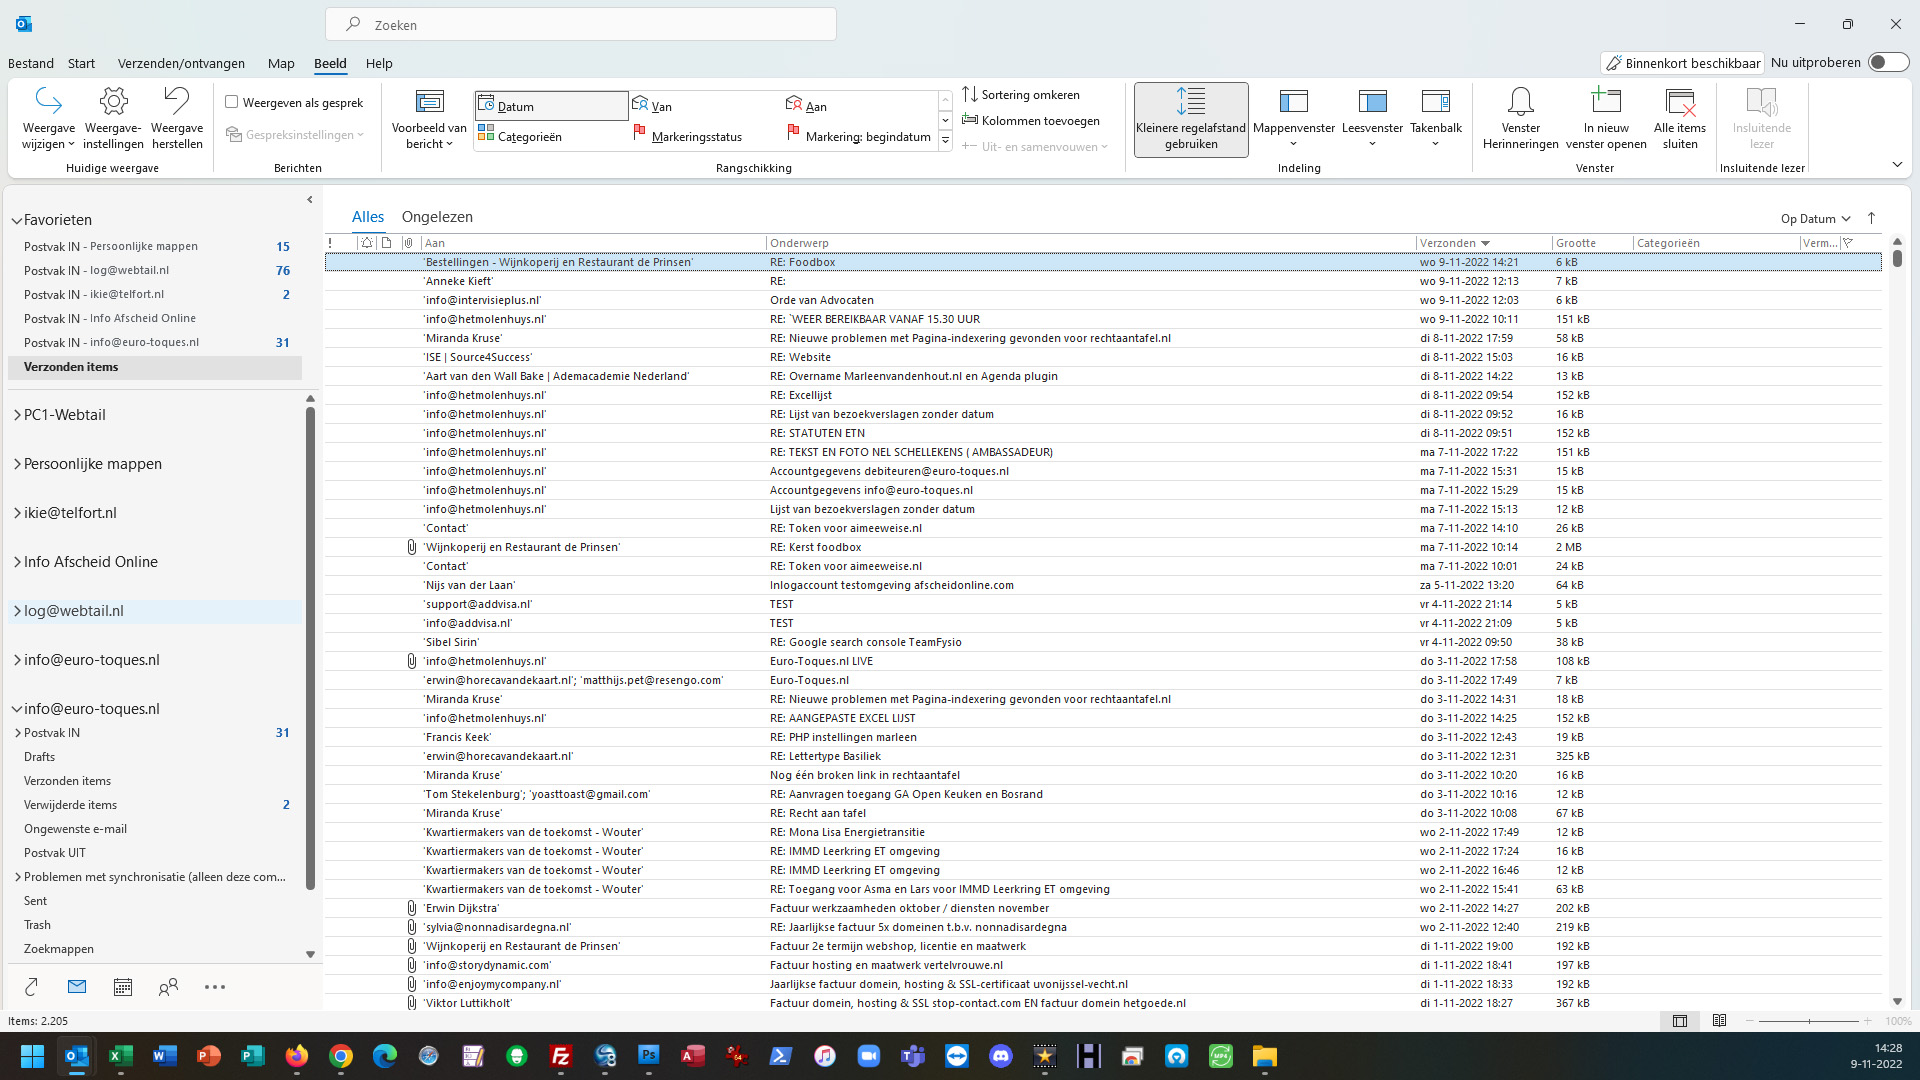Click Kolommen toevoegen
1920x1080 pixels.
tap(1031, 120)
